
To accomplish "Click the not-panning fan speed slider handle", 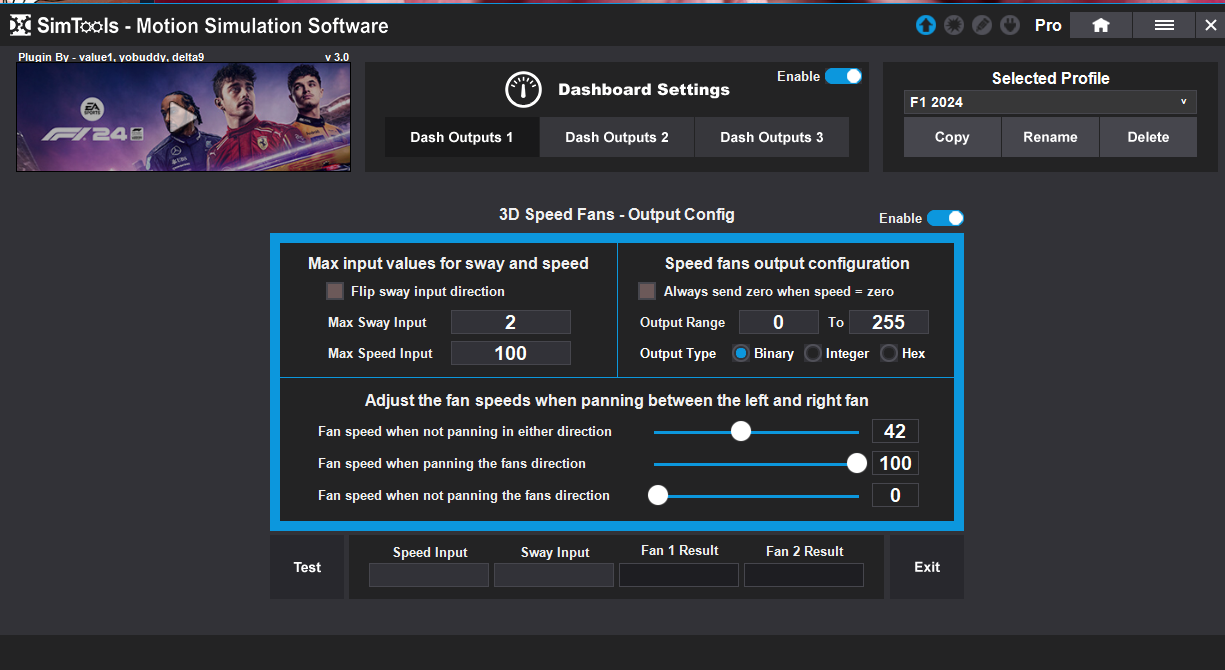I will click(740, 431).
